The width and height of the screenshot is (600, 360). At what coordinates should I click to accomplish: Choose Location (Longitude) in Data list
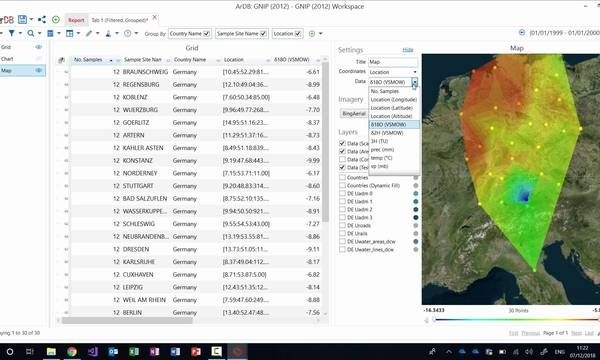(x=394, y=100)
